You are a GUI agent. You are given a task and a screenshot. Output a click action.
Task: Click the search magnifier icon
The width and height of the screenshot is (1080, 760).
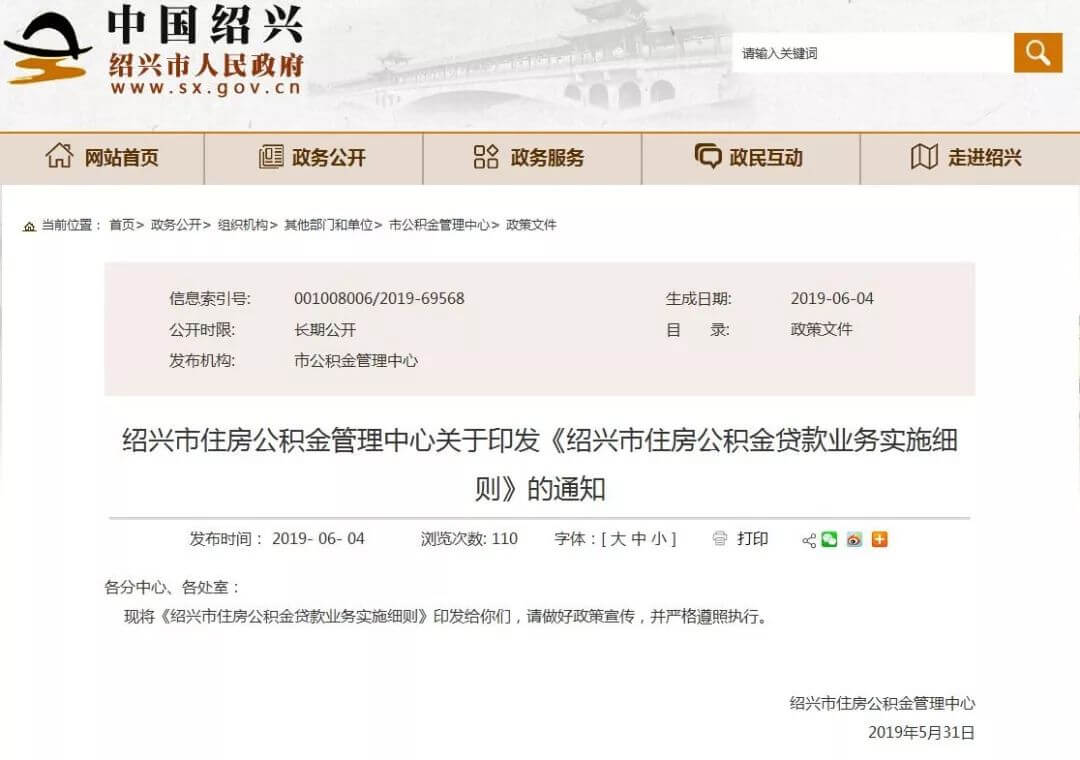coord(1037,52)
